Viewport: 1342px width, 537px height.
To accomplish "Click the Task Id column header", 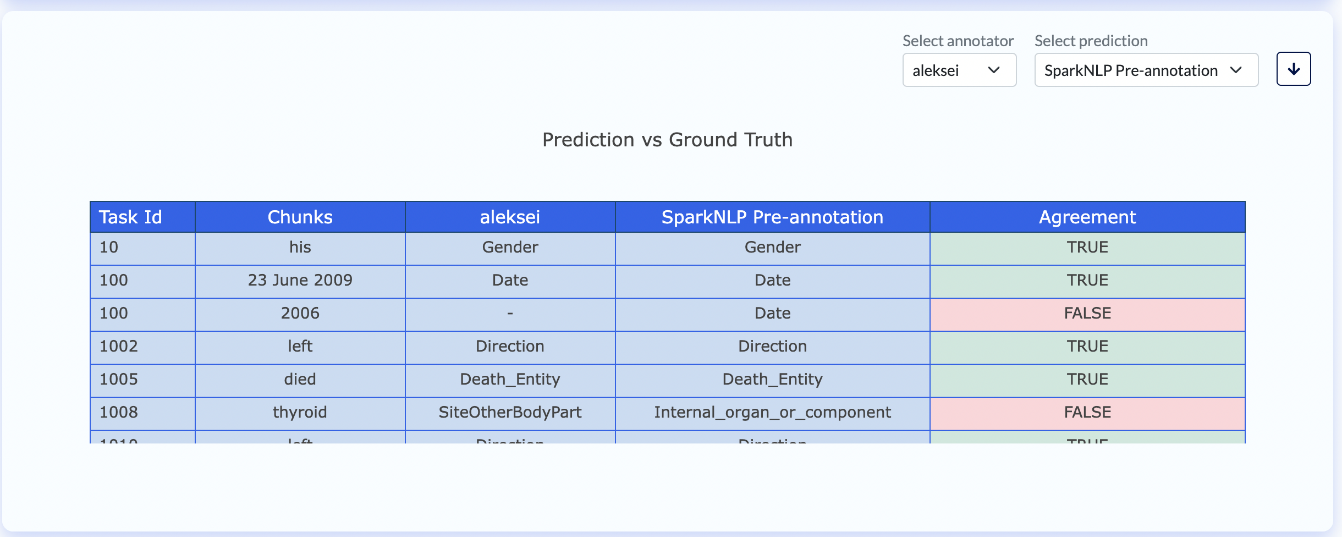I will click(x=143, y=217).
